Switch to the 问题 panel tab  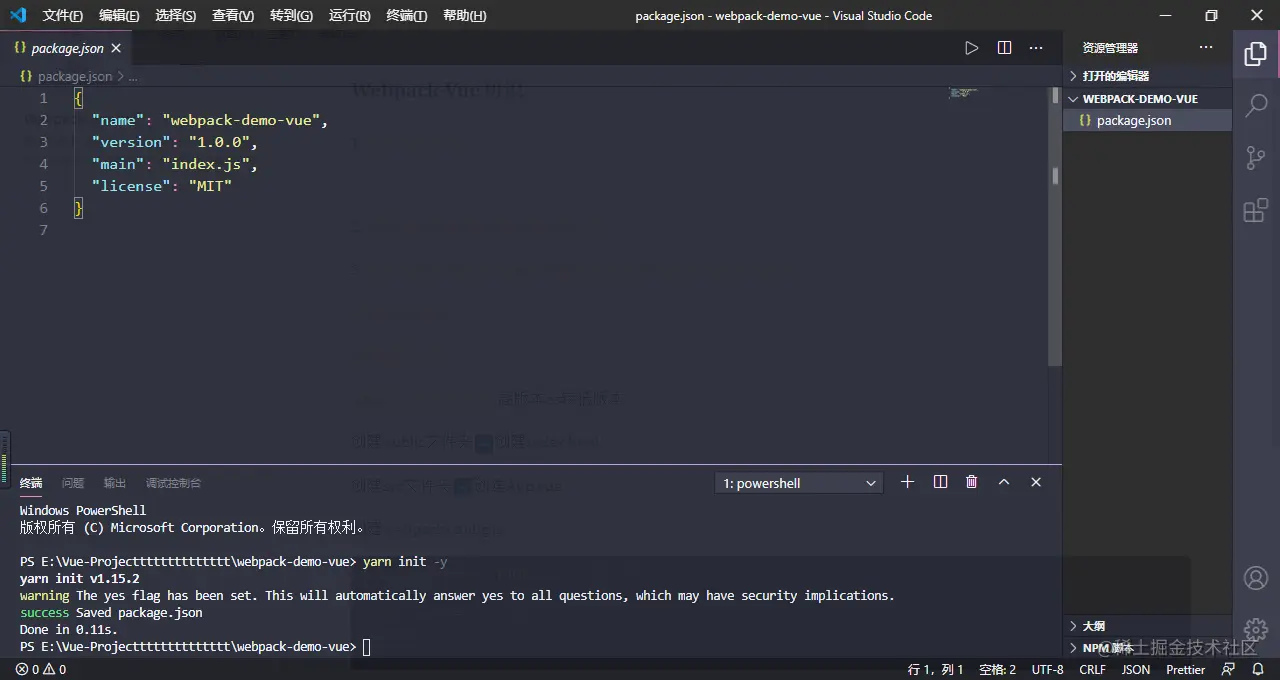pyautogui.click(x=71, y=483)
